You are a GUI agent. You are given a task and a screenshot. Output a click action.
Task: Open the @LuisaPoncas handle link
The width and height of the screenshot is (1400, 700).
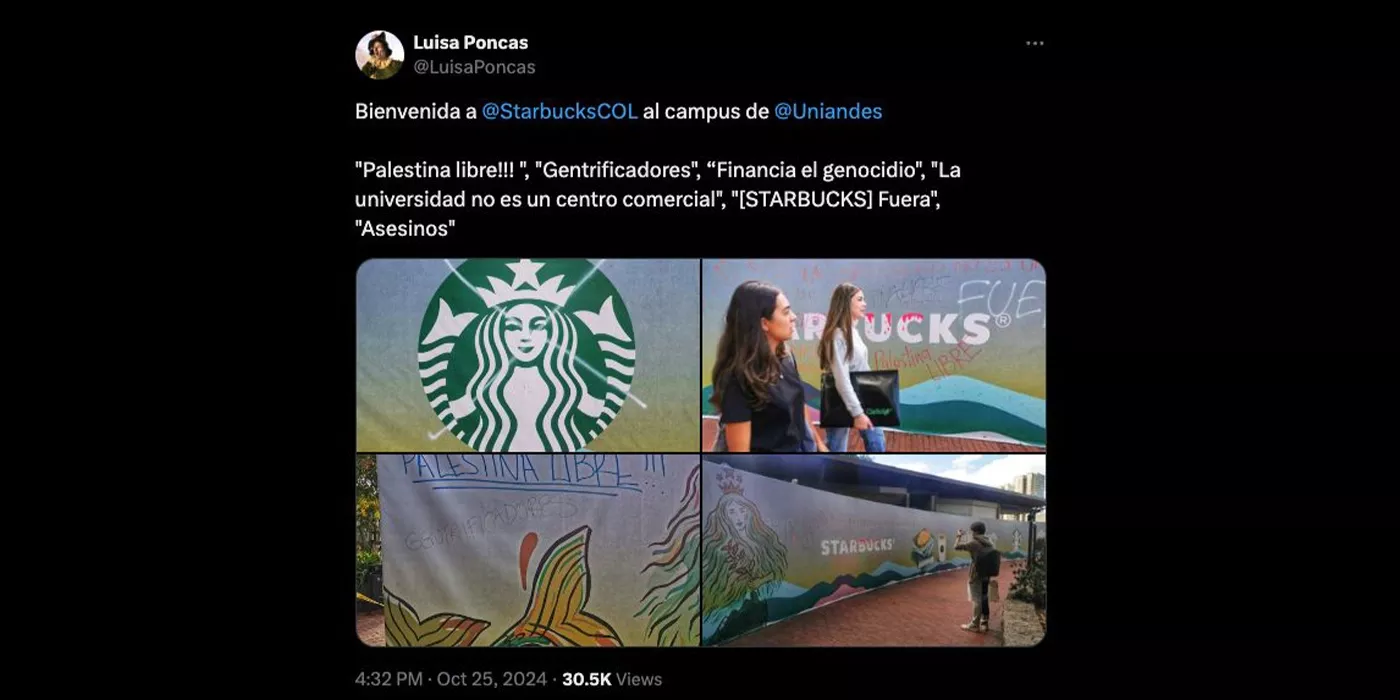click(474, 67)
